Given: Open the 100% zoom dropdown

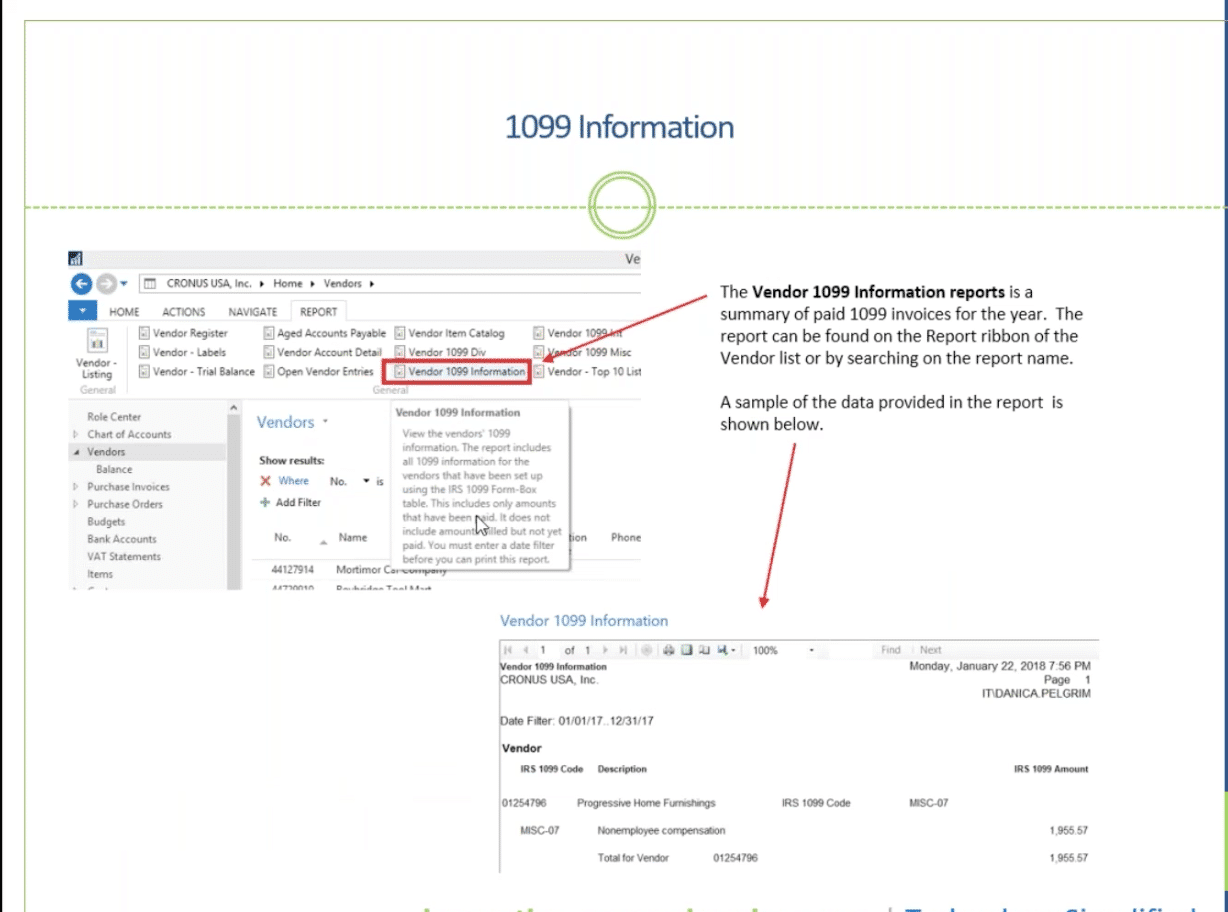Looking at the screenshot, I should 812,650.
